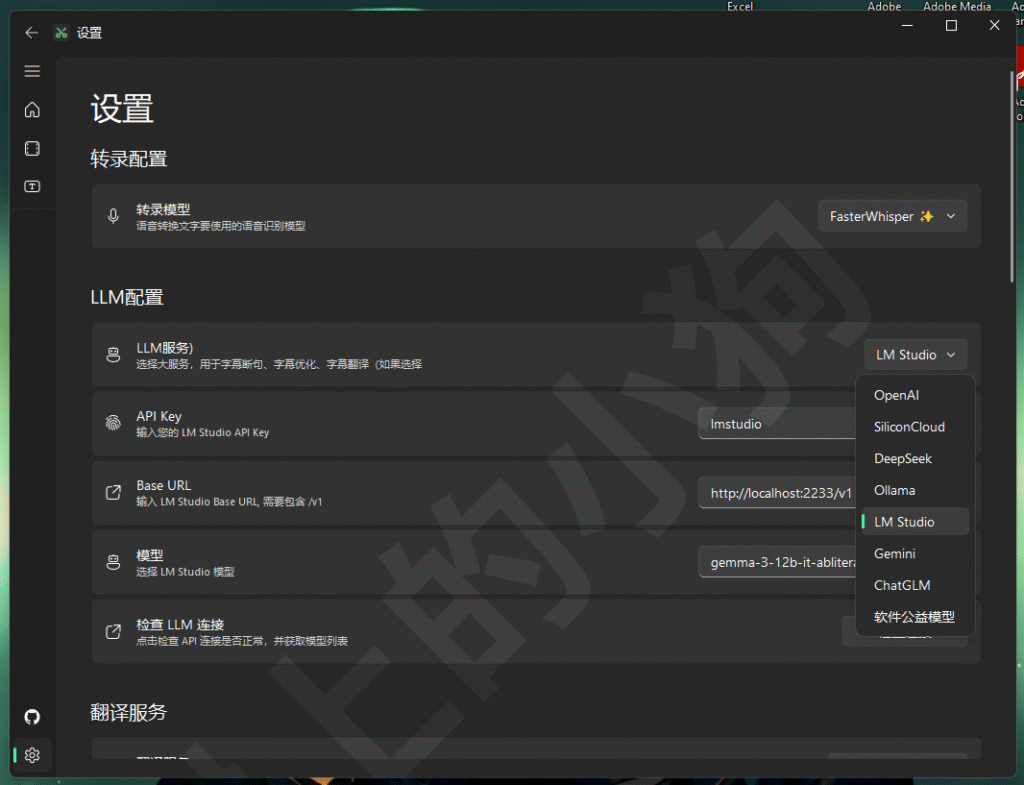Click the external link icon beside Base URL
Viewport: 1024px width, 785px height.
[x=113, y=492]
